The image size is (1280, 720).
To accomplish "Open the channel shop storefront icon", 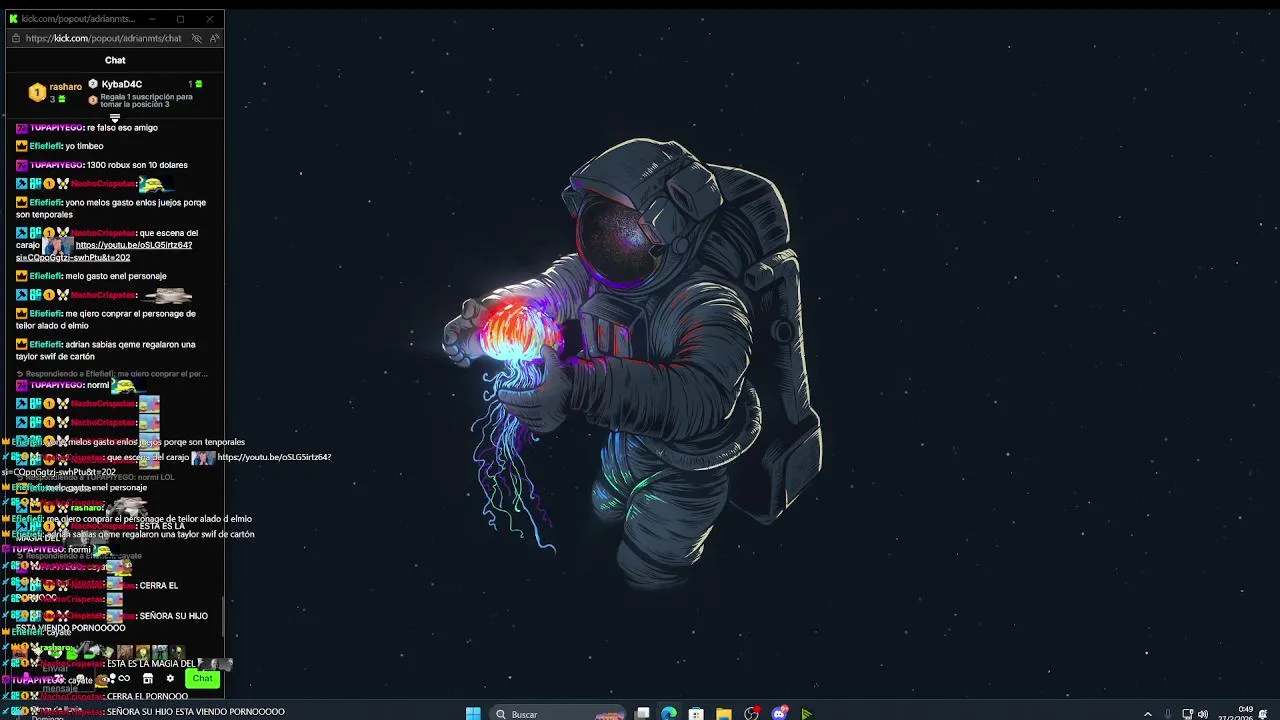I will pos(147,678).
